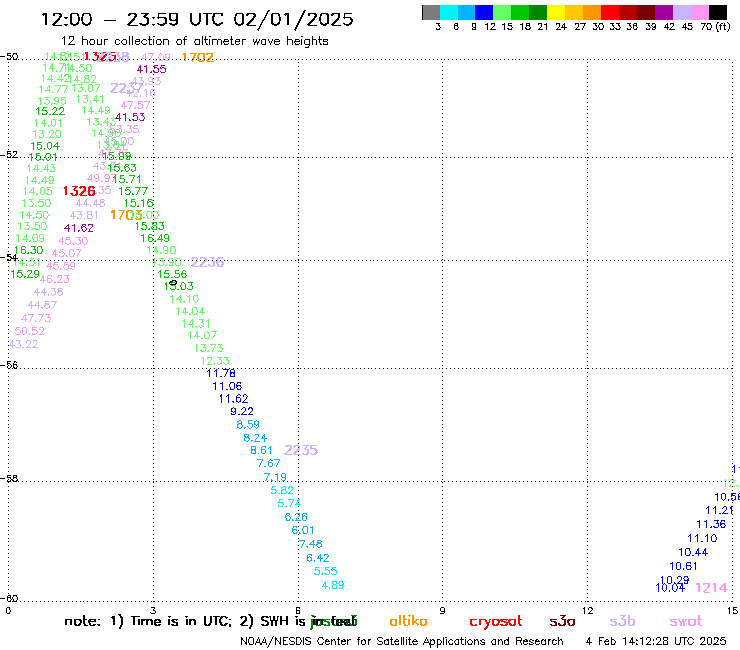Click the orange pass time label '1702'

coord(198,57)
